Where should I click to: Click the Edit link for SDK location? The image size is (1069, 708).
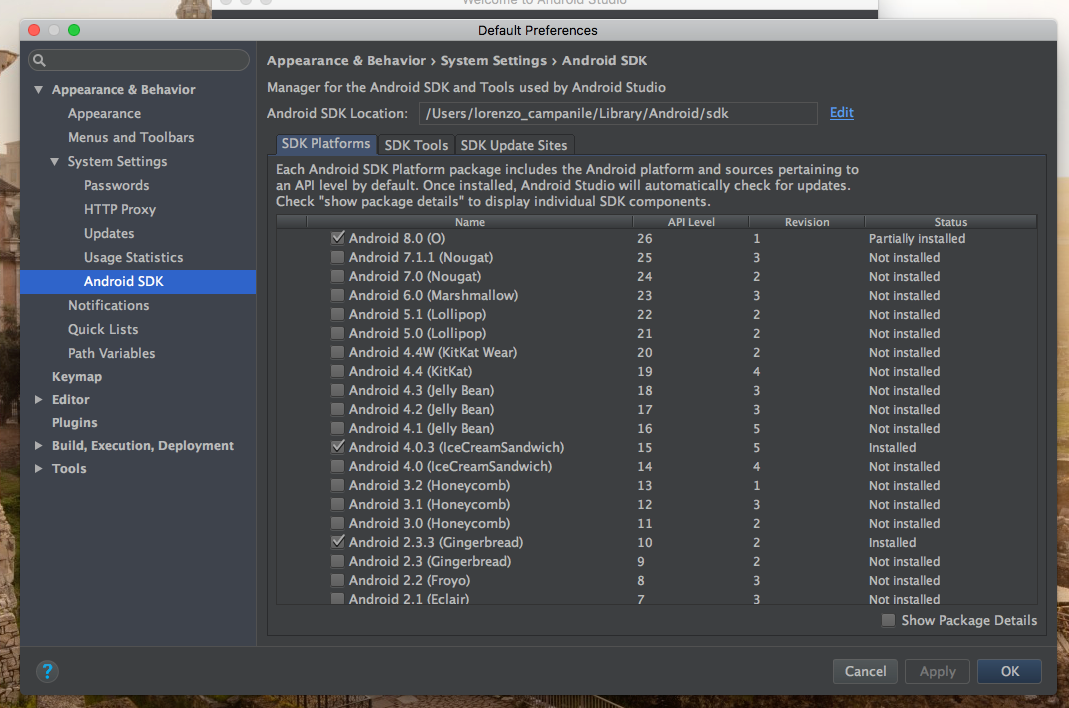coord(841,113)
